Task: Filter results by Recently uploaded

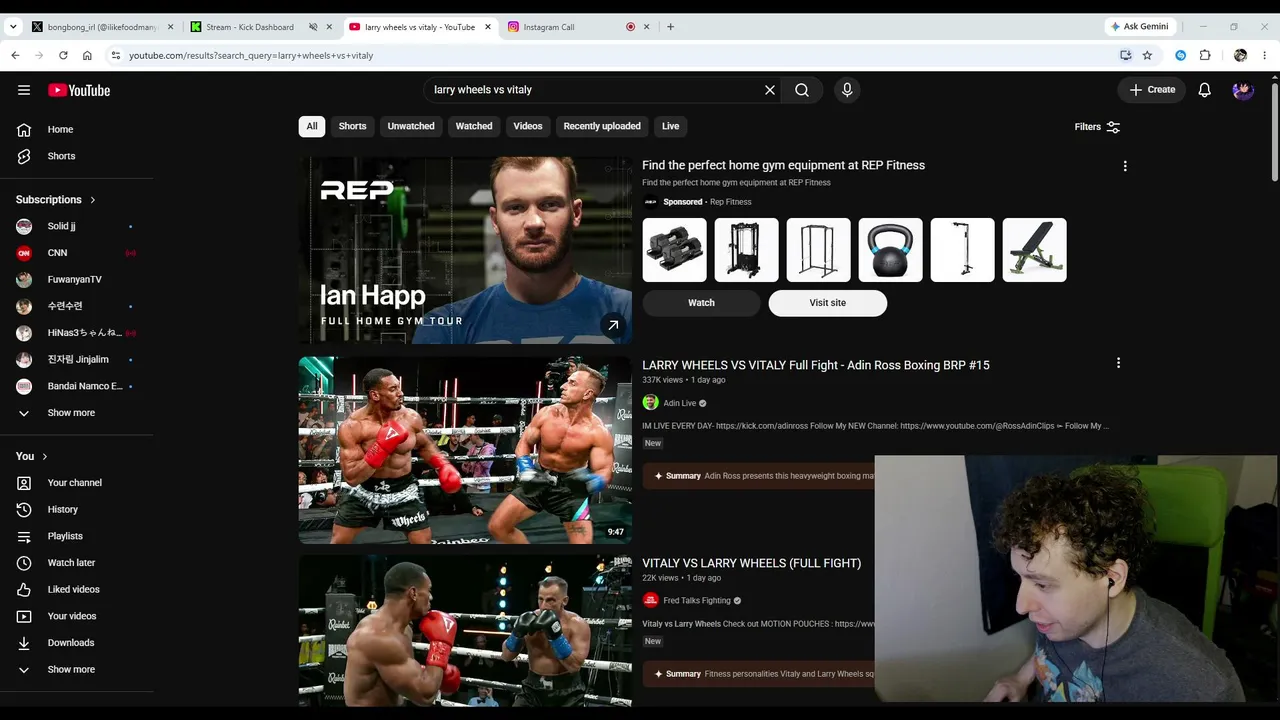Action: click(x=602, y=126)
